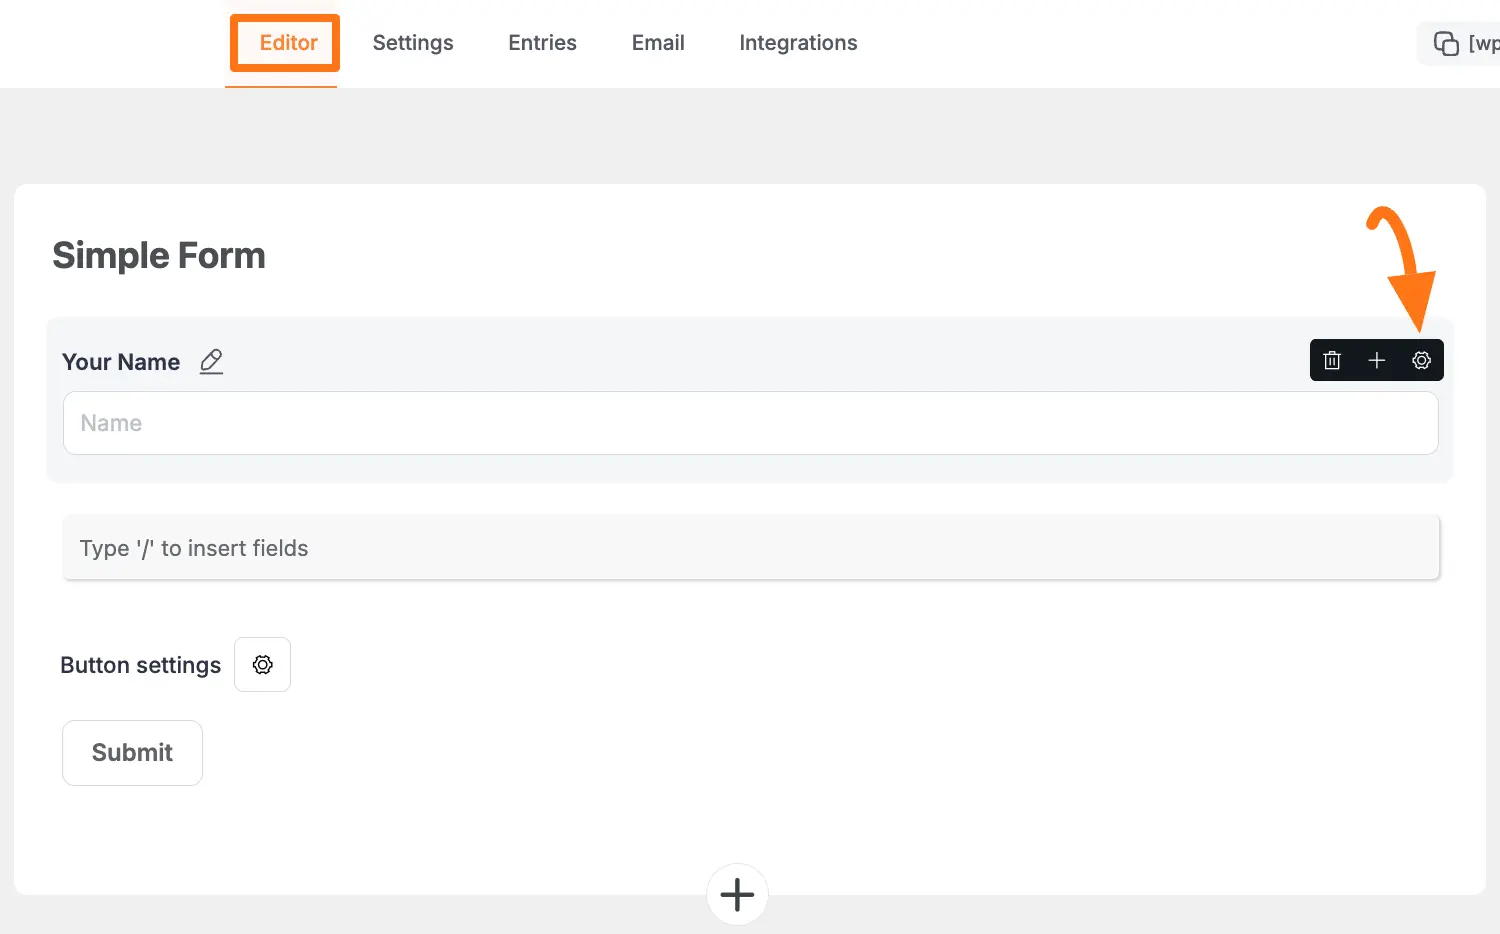Switch to the Editor tab

click(288, 43)
